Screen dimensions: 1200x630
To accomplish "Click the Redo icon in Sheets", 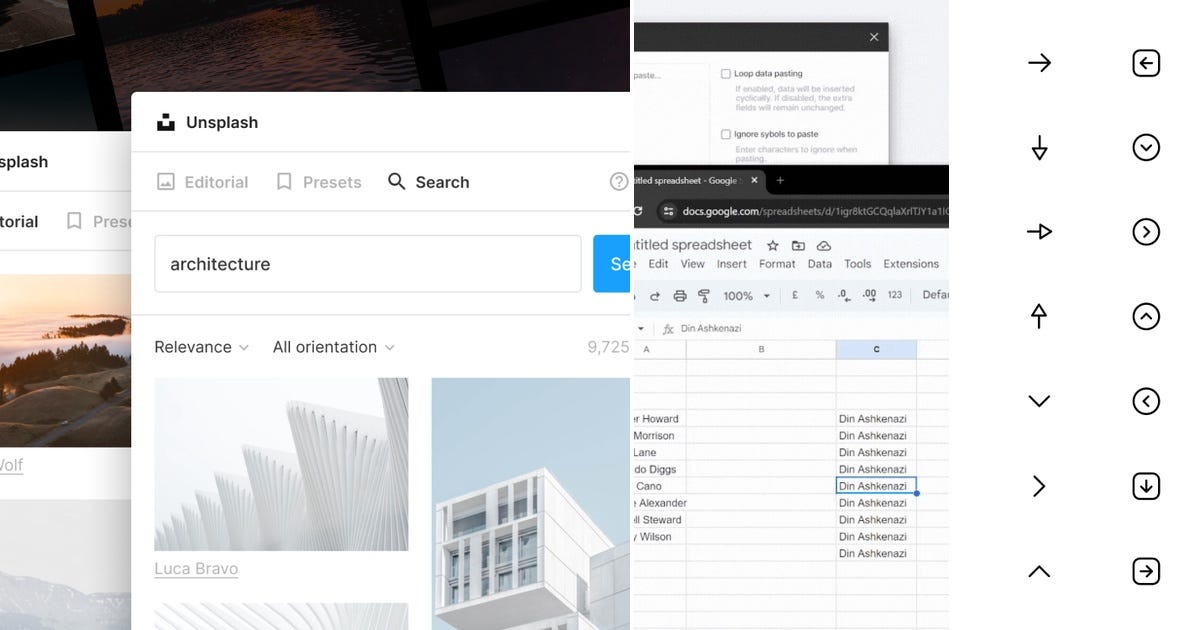I will (x=655, y=295).
